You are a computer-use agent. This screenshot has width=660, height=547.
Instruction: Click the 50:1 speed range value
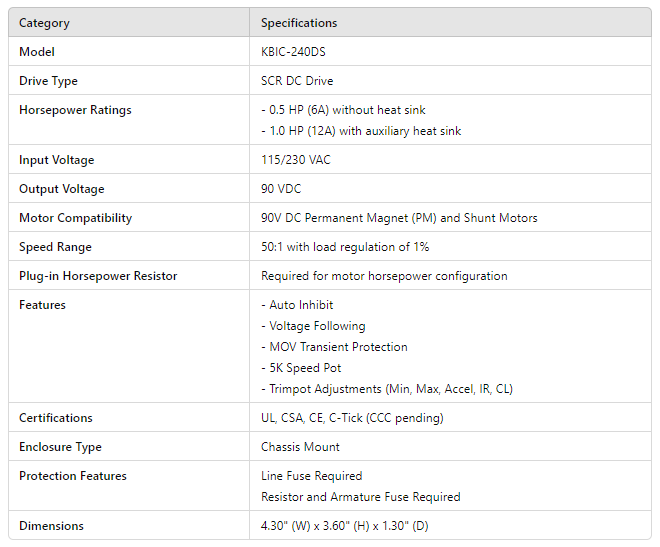point(345,247)
